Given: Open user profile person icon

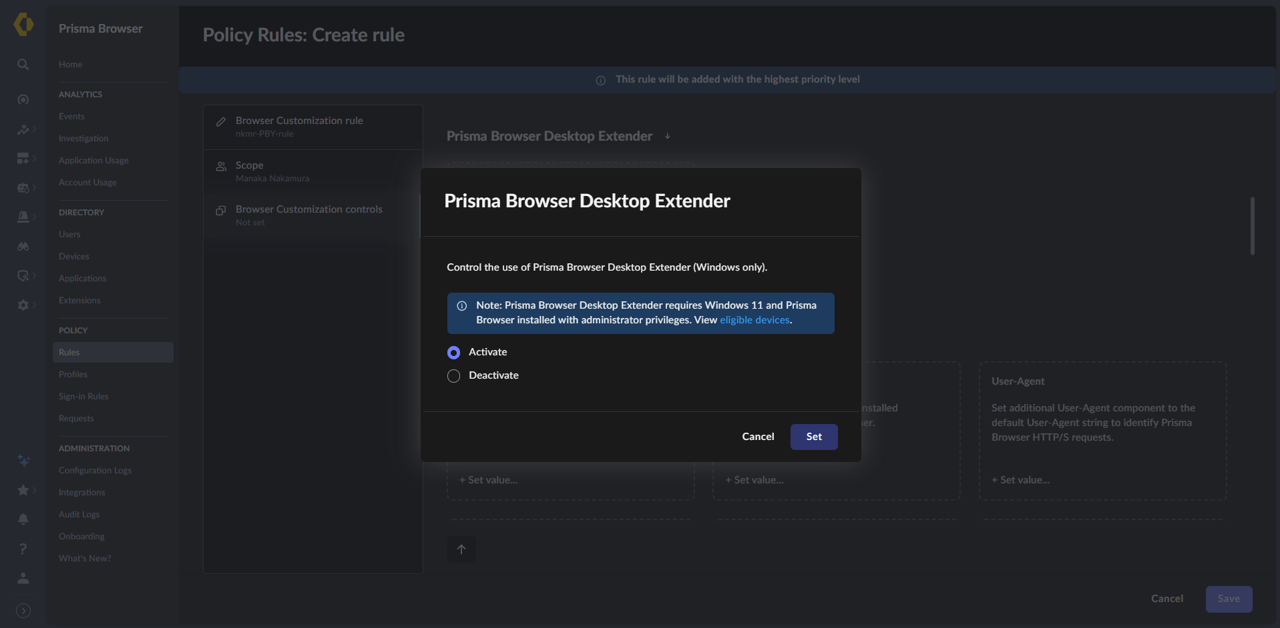Looking at the screenshot, I should [x=23, y=578].
